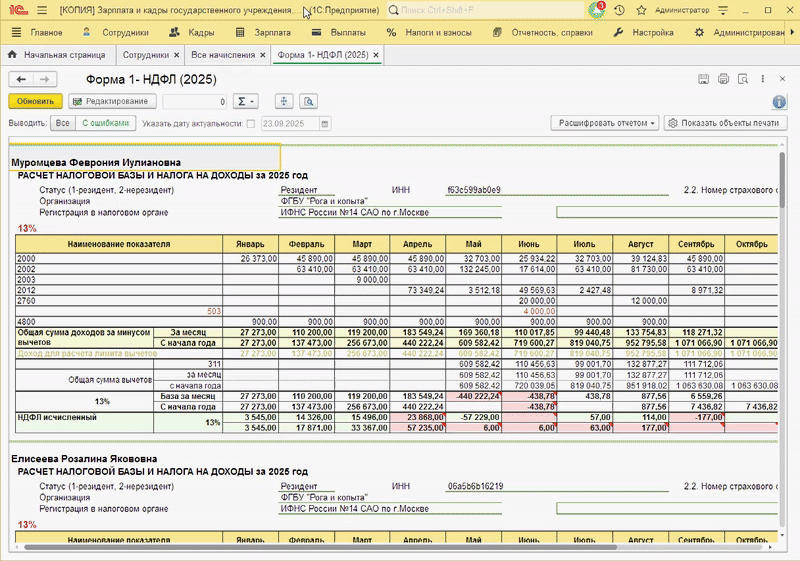Viewport: 800px width, 561px height.
Task: Go back with the left arrow
Action: [x=21, y=79]
